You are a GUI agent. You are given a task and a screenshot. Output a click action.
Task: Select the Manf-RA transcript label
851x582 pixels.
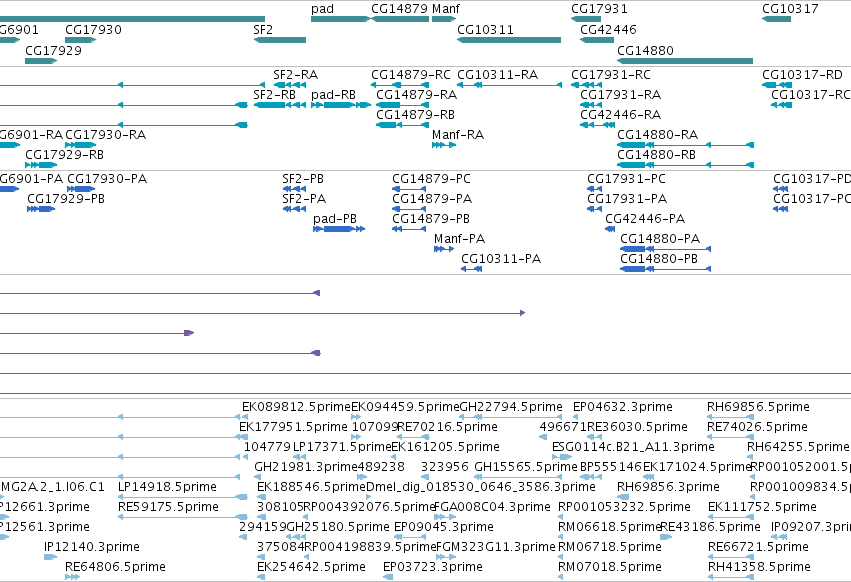click(458, 135)
